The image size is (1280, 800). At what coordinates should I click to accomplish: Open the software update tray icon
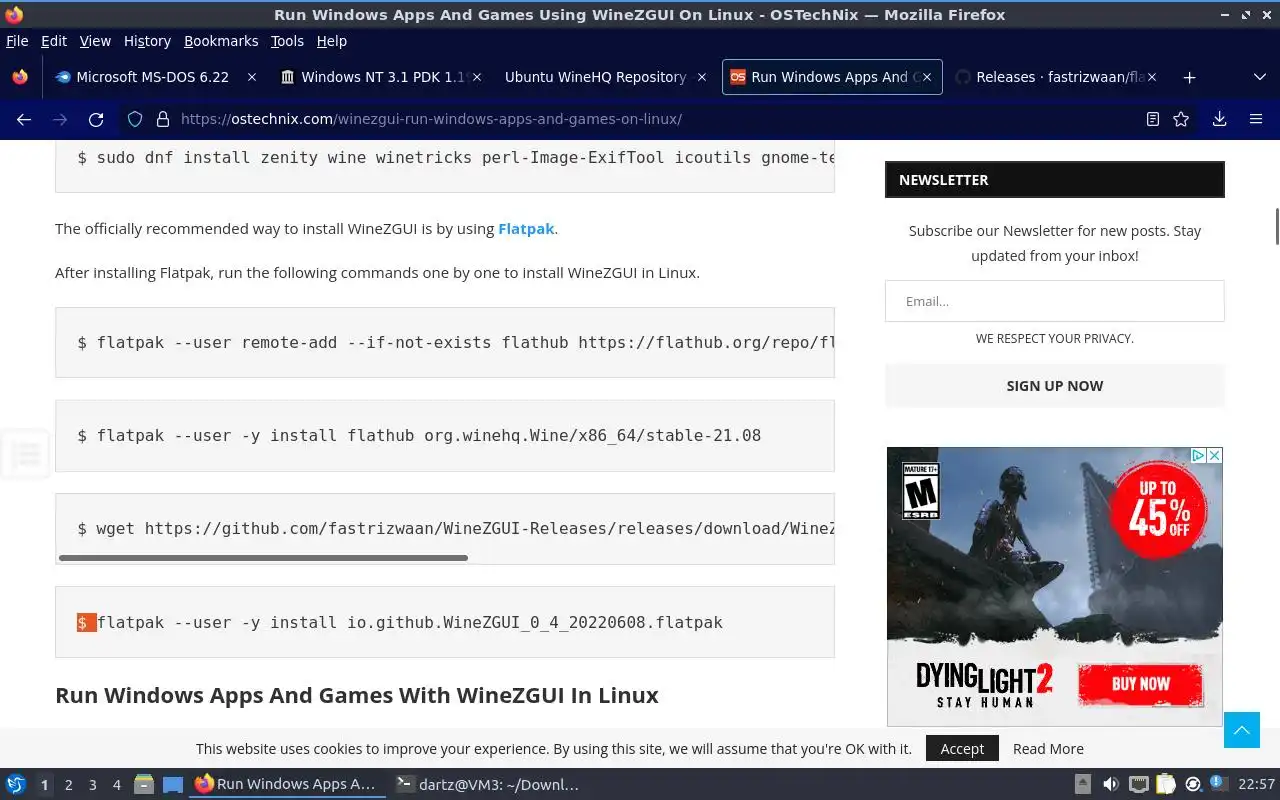tap(1193, 784)
